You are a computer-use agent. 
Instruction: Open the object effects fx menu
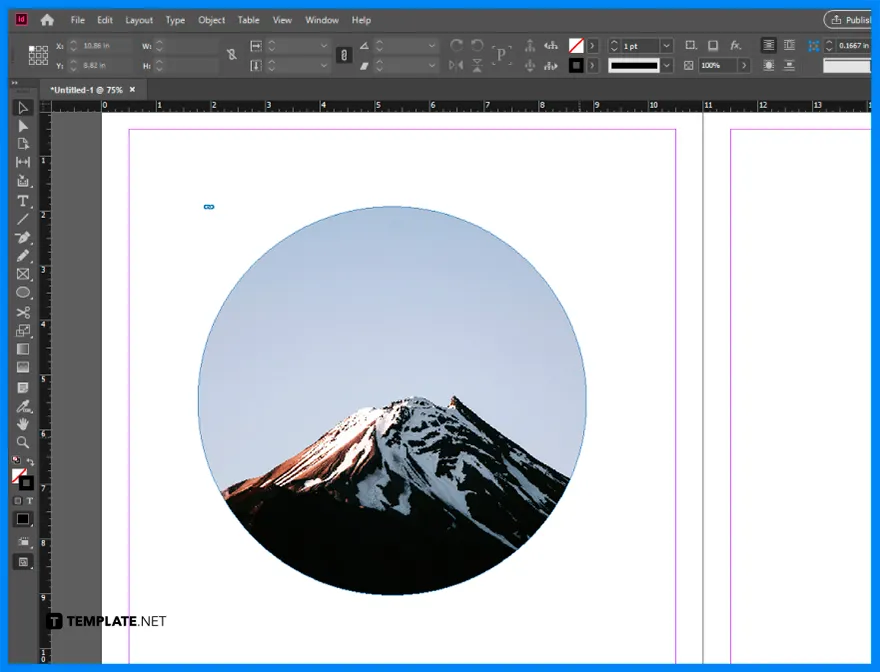tap(737, 45)
